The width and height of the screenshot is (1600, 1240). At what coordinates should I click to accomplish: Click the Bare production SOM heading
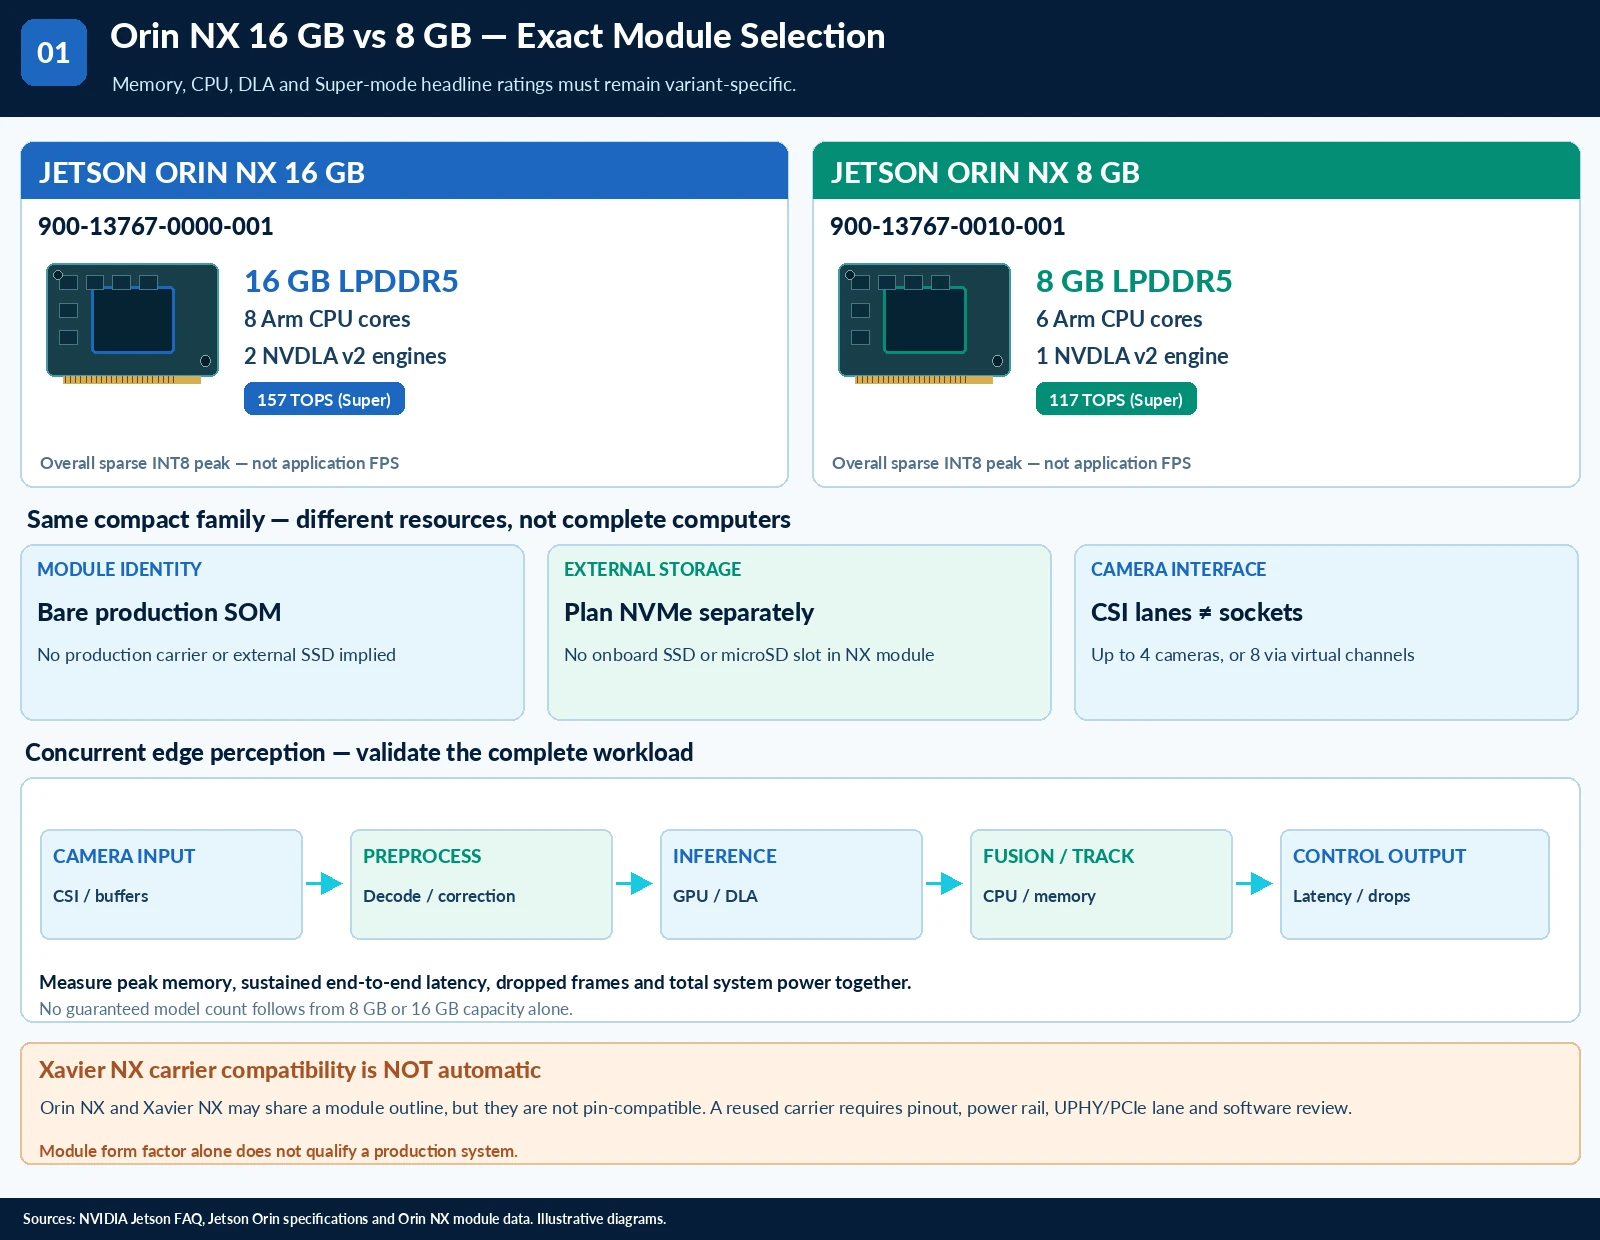click(x=159, y=612)
